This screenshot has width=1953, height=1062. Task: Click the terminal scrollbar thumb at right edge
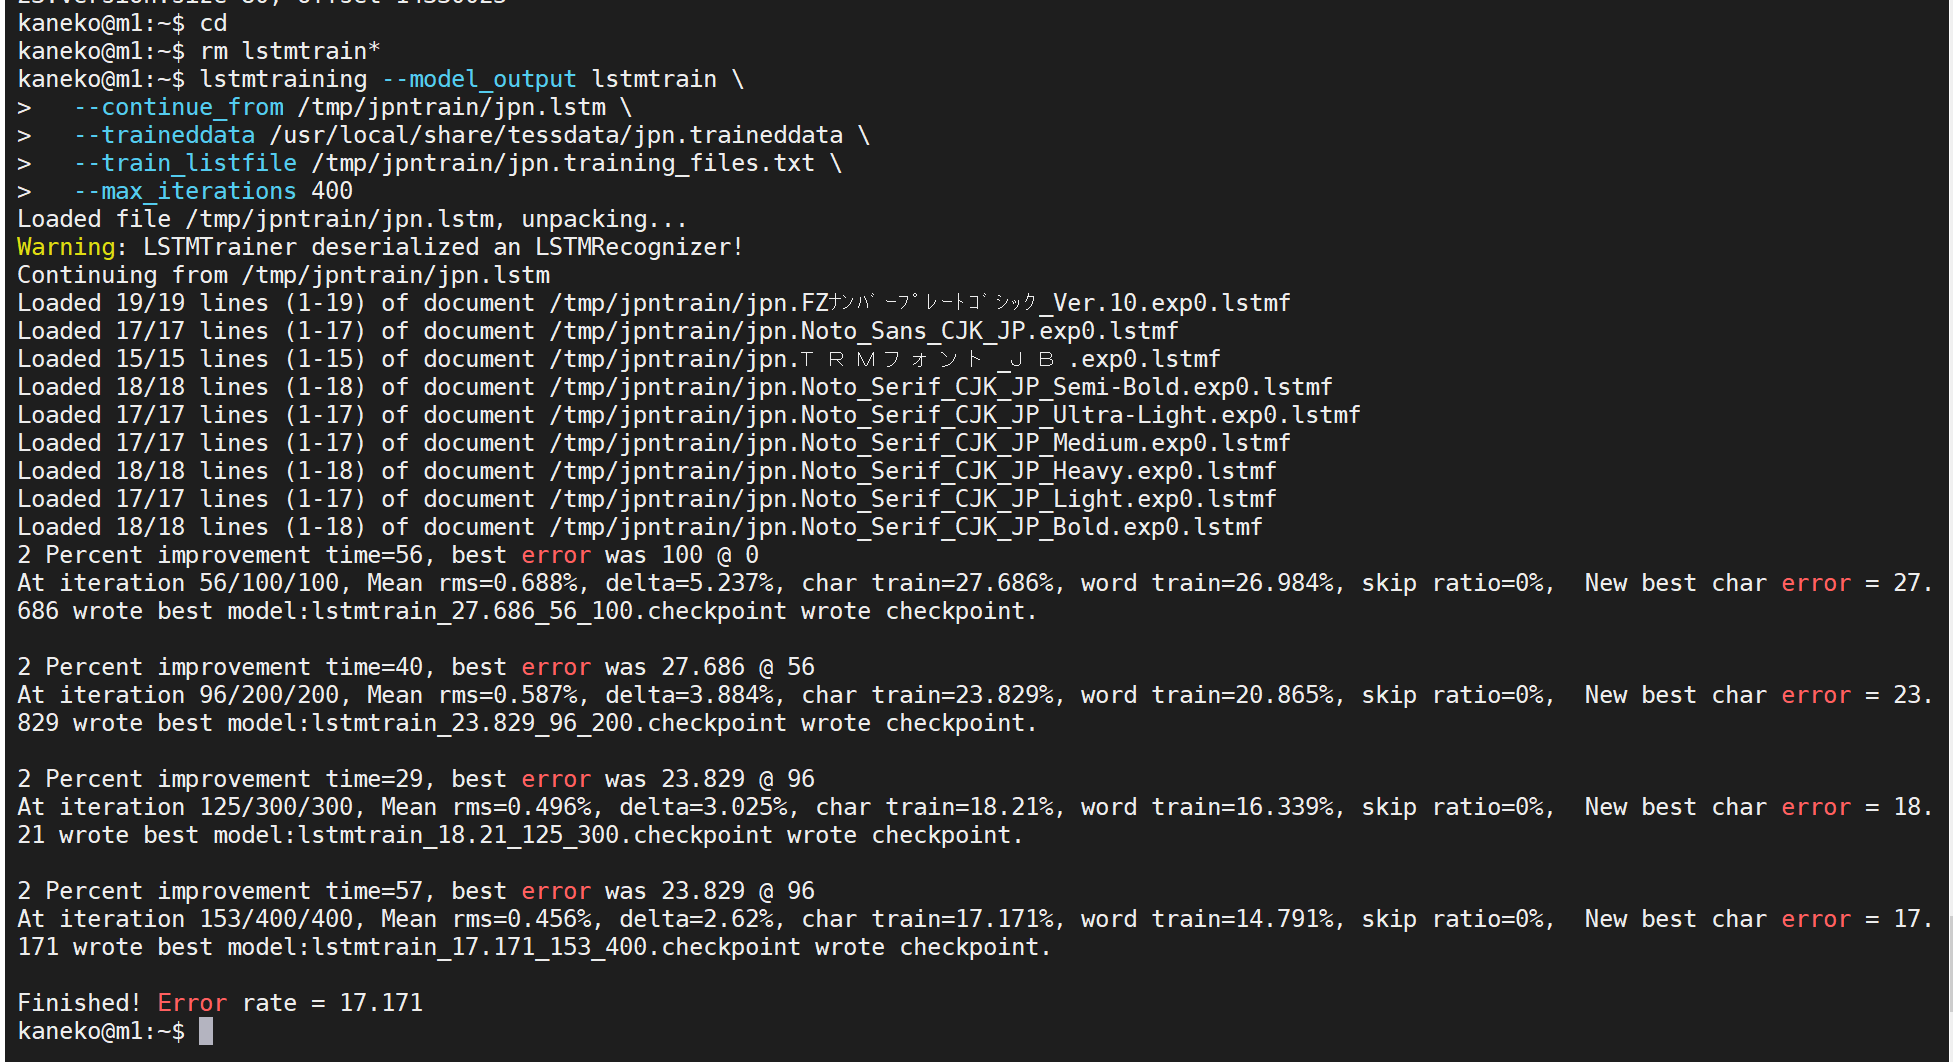pyautogui.click(x=1949, y=965)
